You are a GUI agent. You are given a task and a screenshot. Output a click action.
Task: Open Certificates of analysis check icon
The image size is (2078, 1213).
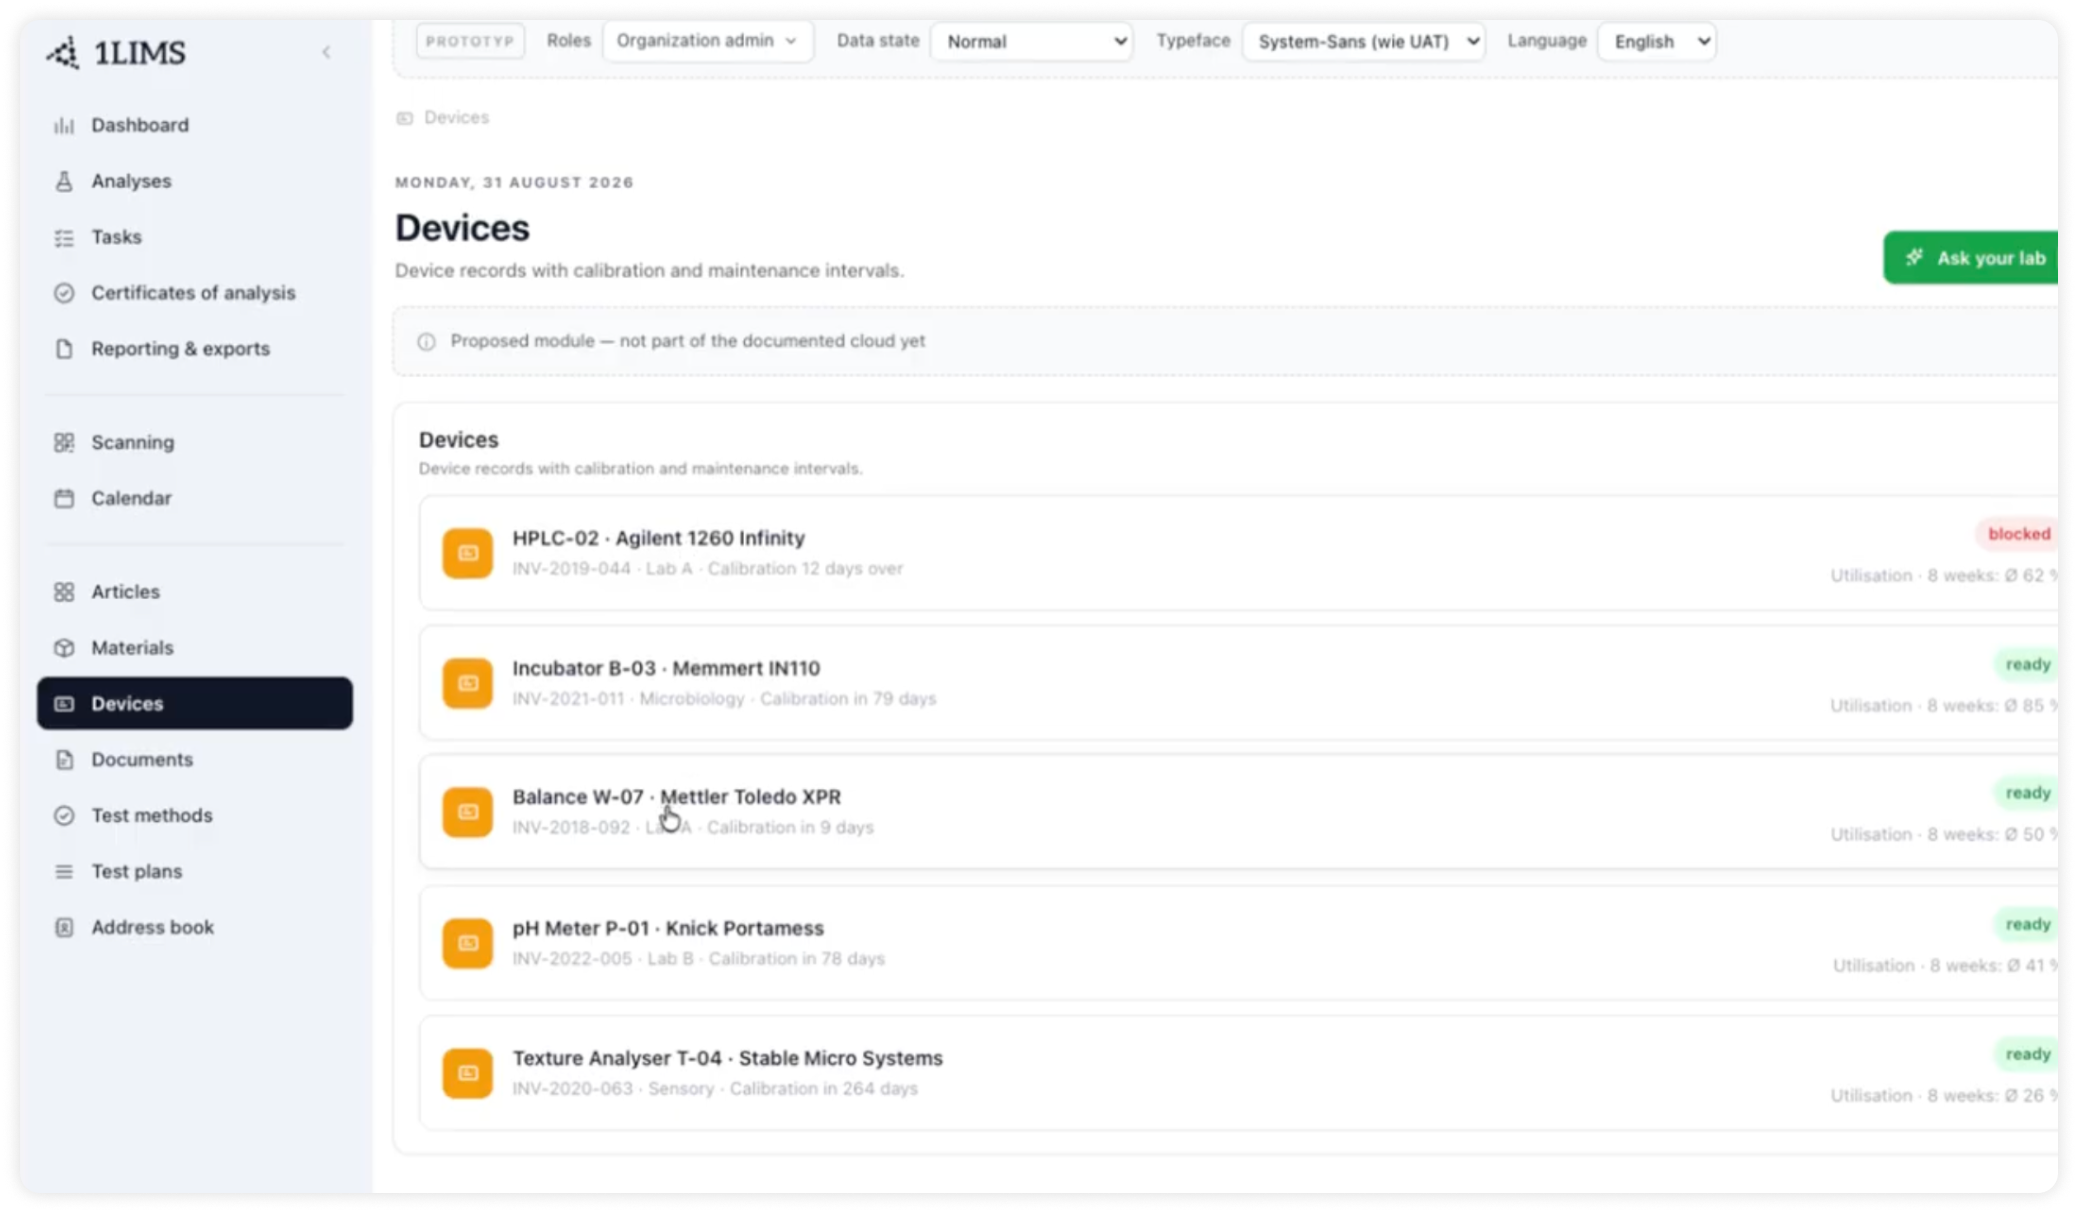coord(64,293)
